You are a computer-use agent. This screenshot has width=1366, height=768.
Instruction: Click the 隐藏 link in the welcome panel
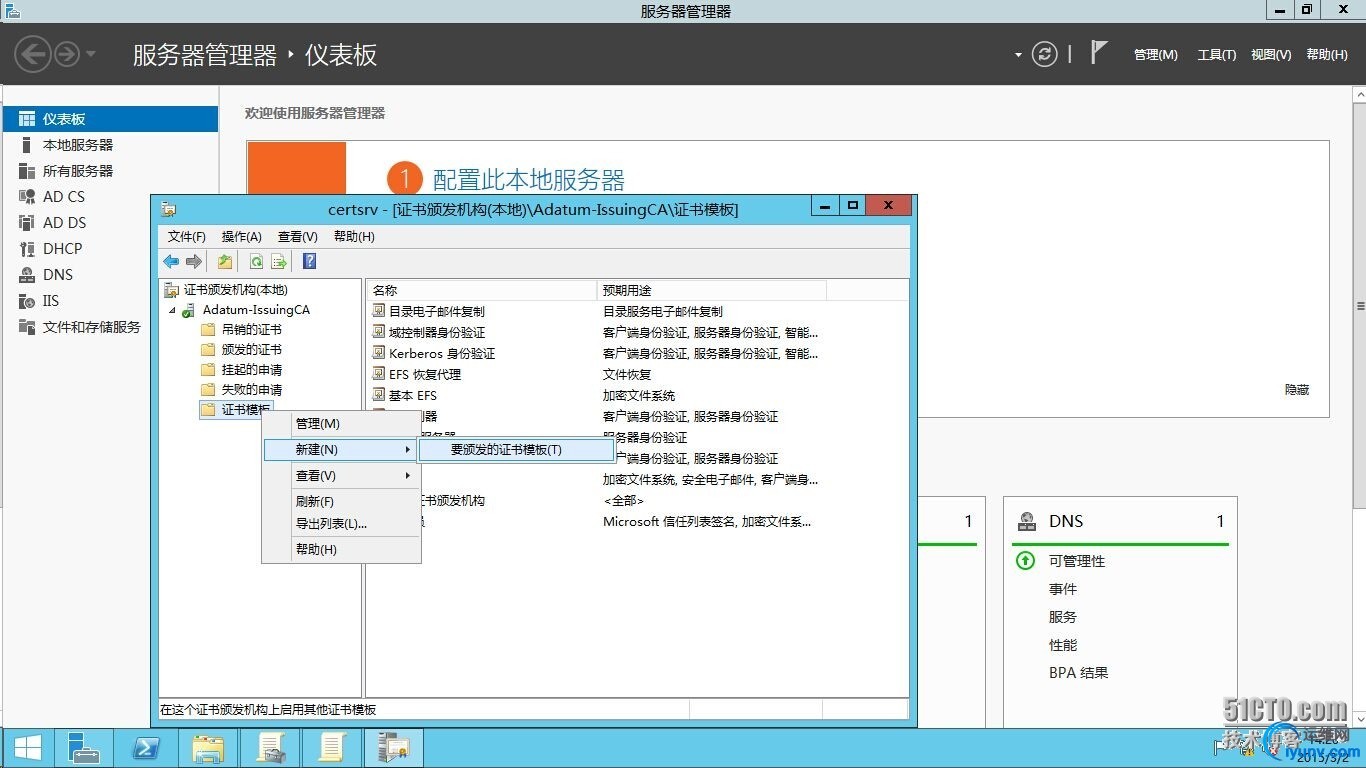point(1297,390)
